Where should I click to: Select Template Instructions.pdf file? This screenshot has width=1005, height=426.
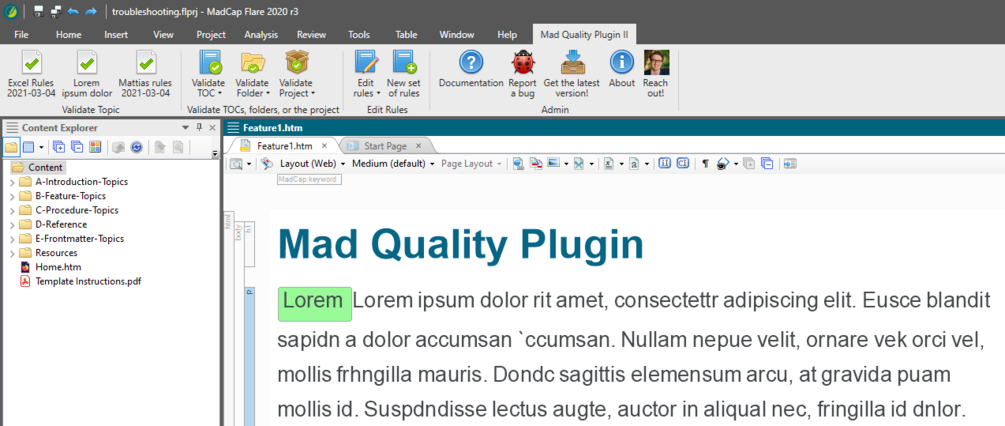80,281
